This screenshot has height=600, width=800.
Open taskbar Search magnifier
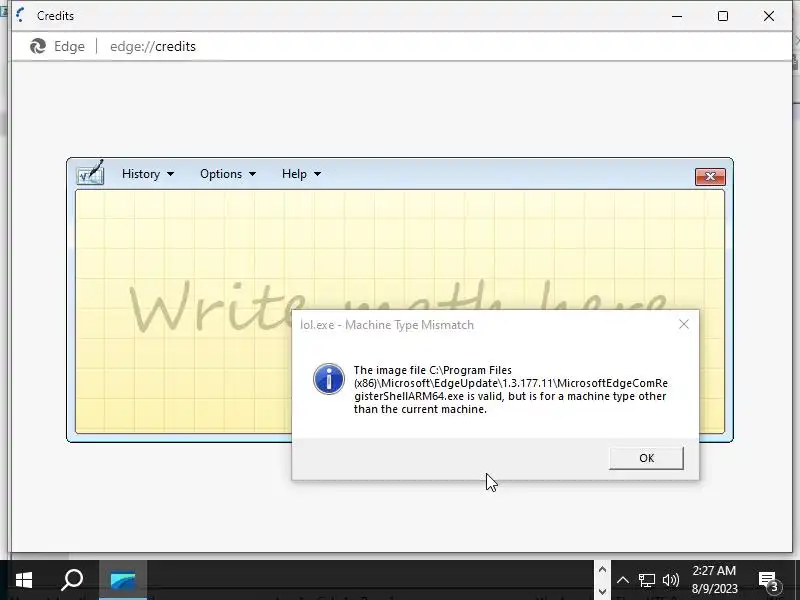point(71,580)
